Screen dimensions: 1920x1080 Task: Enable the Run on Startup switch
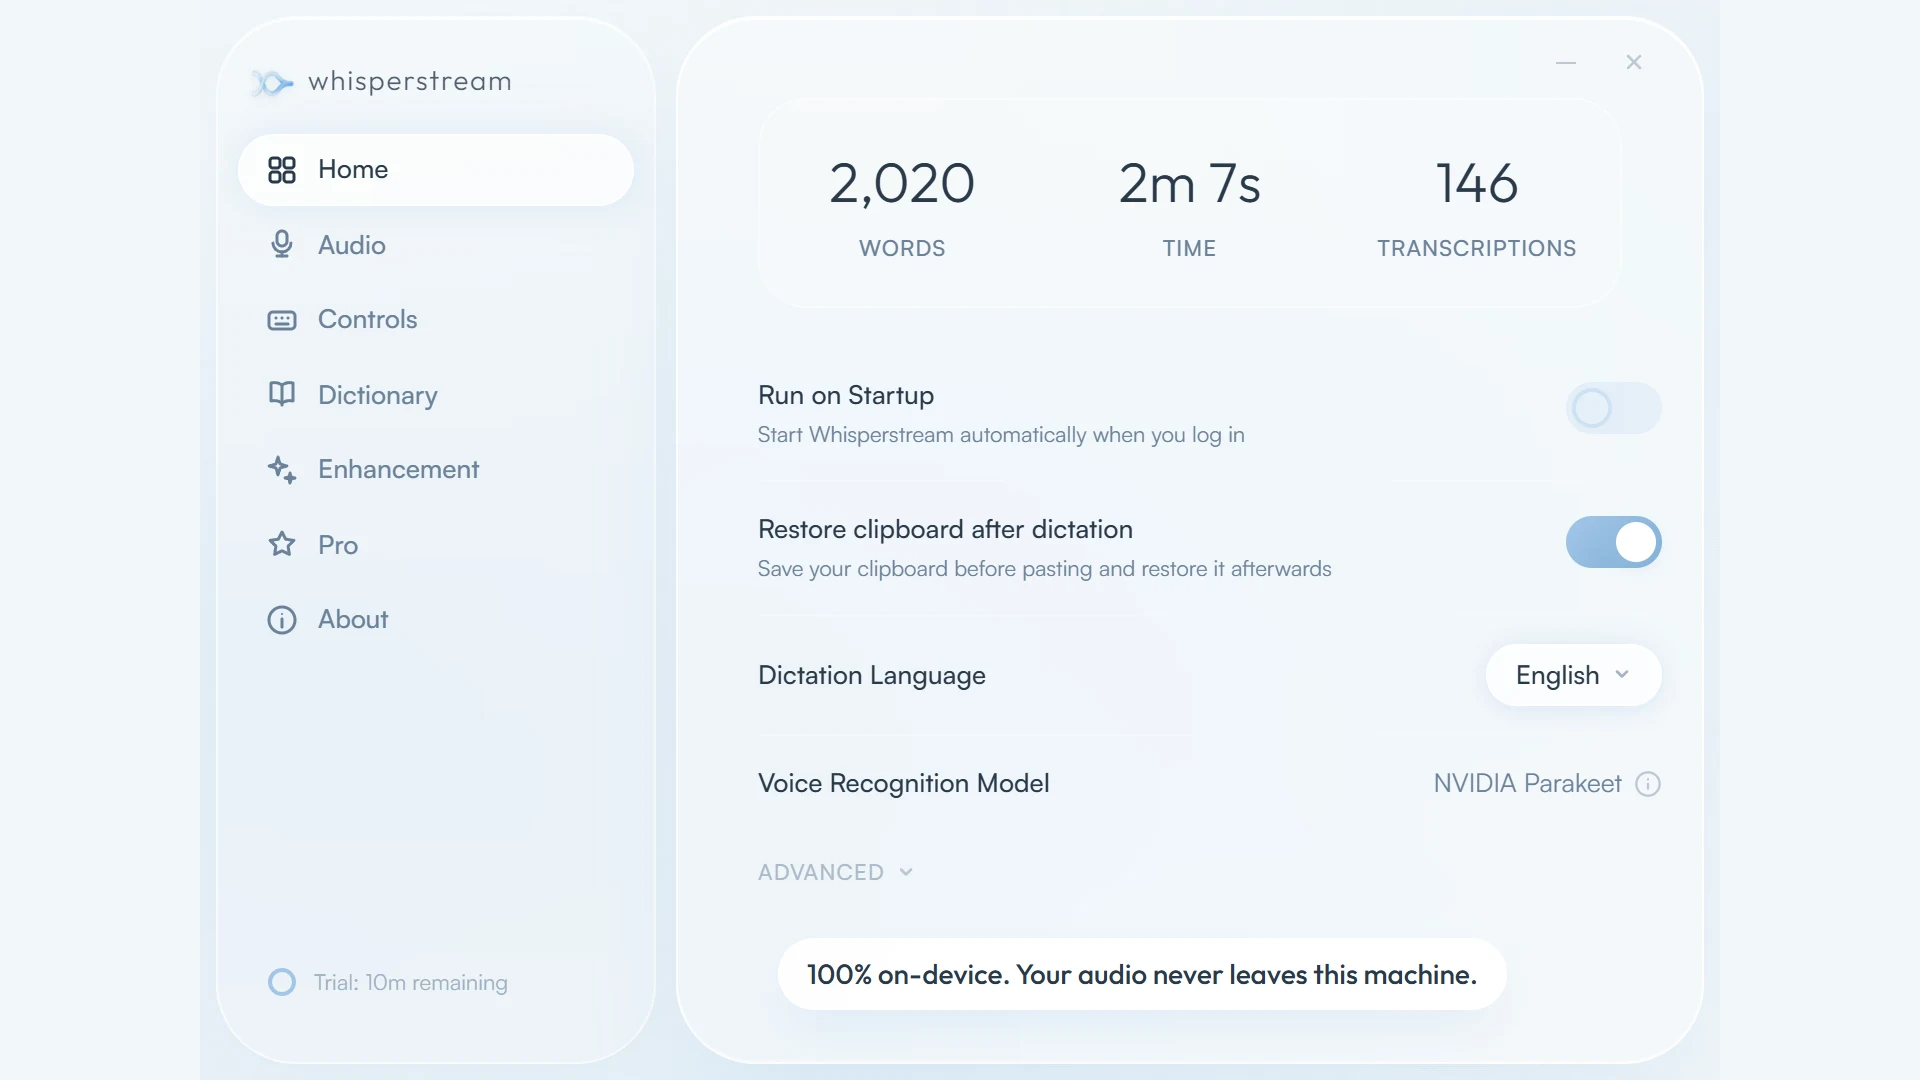(x=1614, y=408)
